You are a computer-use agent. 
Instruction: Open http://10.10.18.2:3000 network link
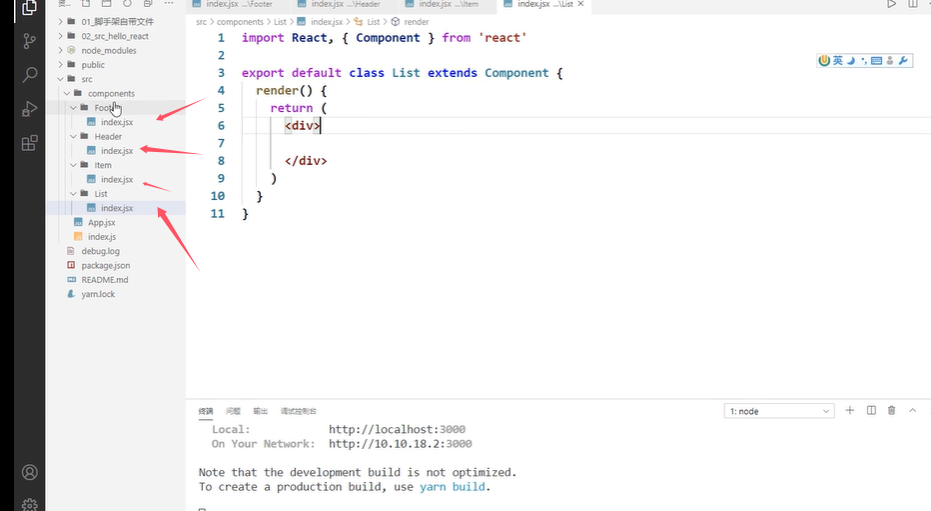click(400, 443)
